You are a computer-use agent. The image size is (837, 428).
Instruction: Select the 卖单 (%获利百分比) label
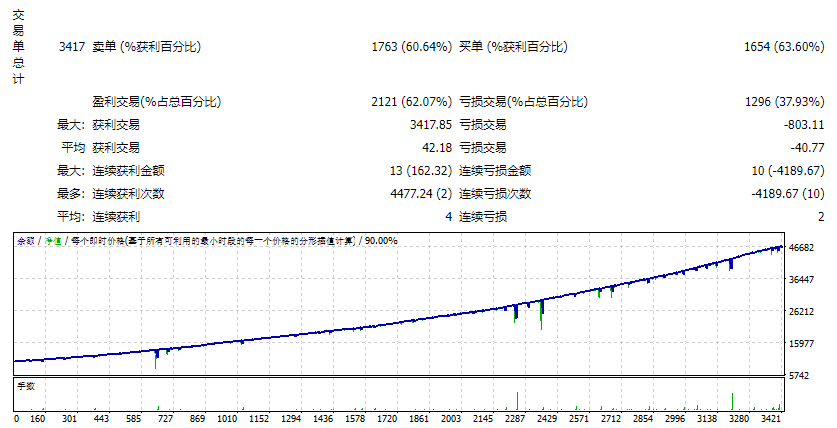click(146, 47)
